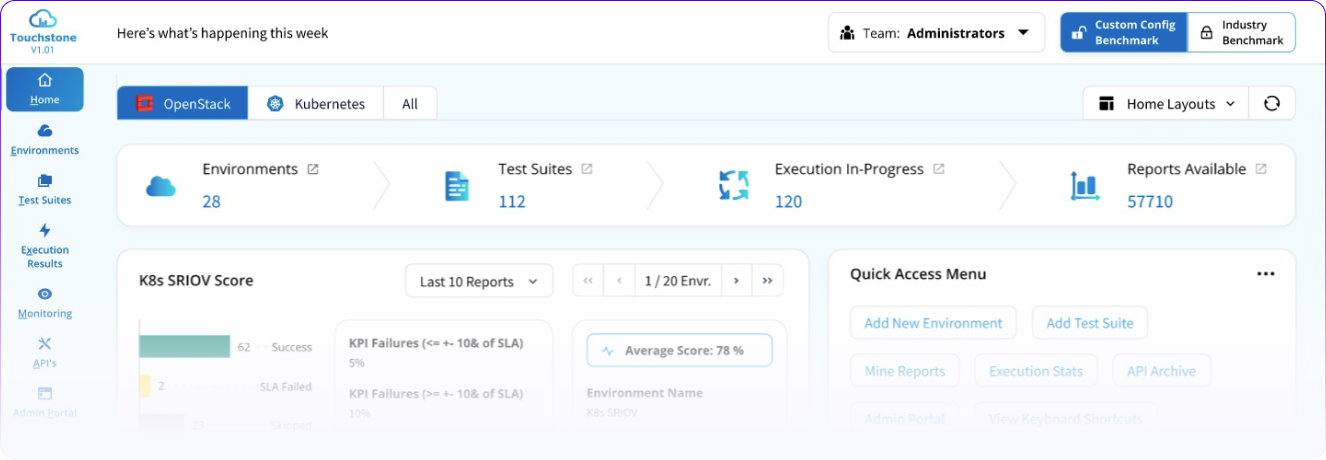
Task: Switch to Custom Config Benchmark mode
Action: [1123, 33]
